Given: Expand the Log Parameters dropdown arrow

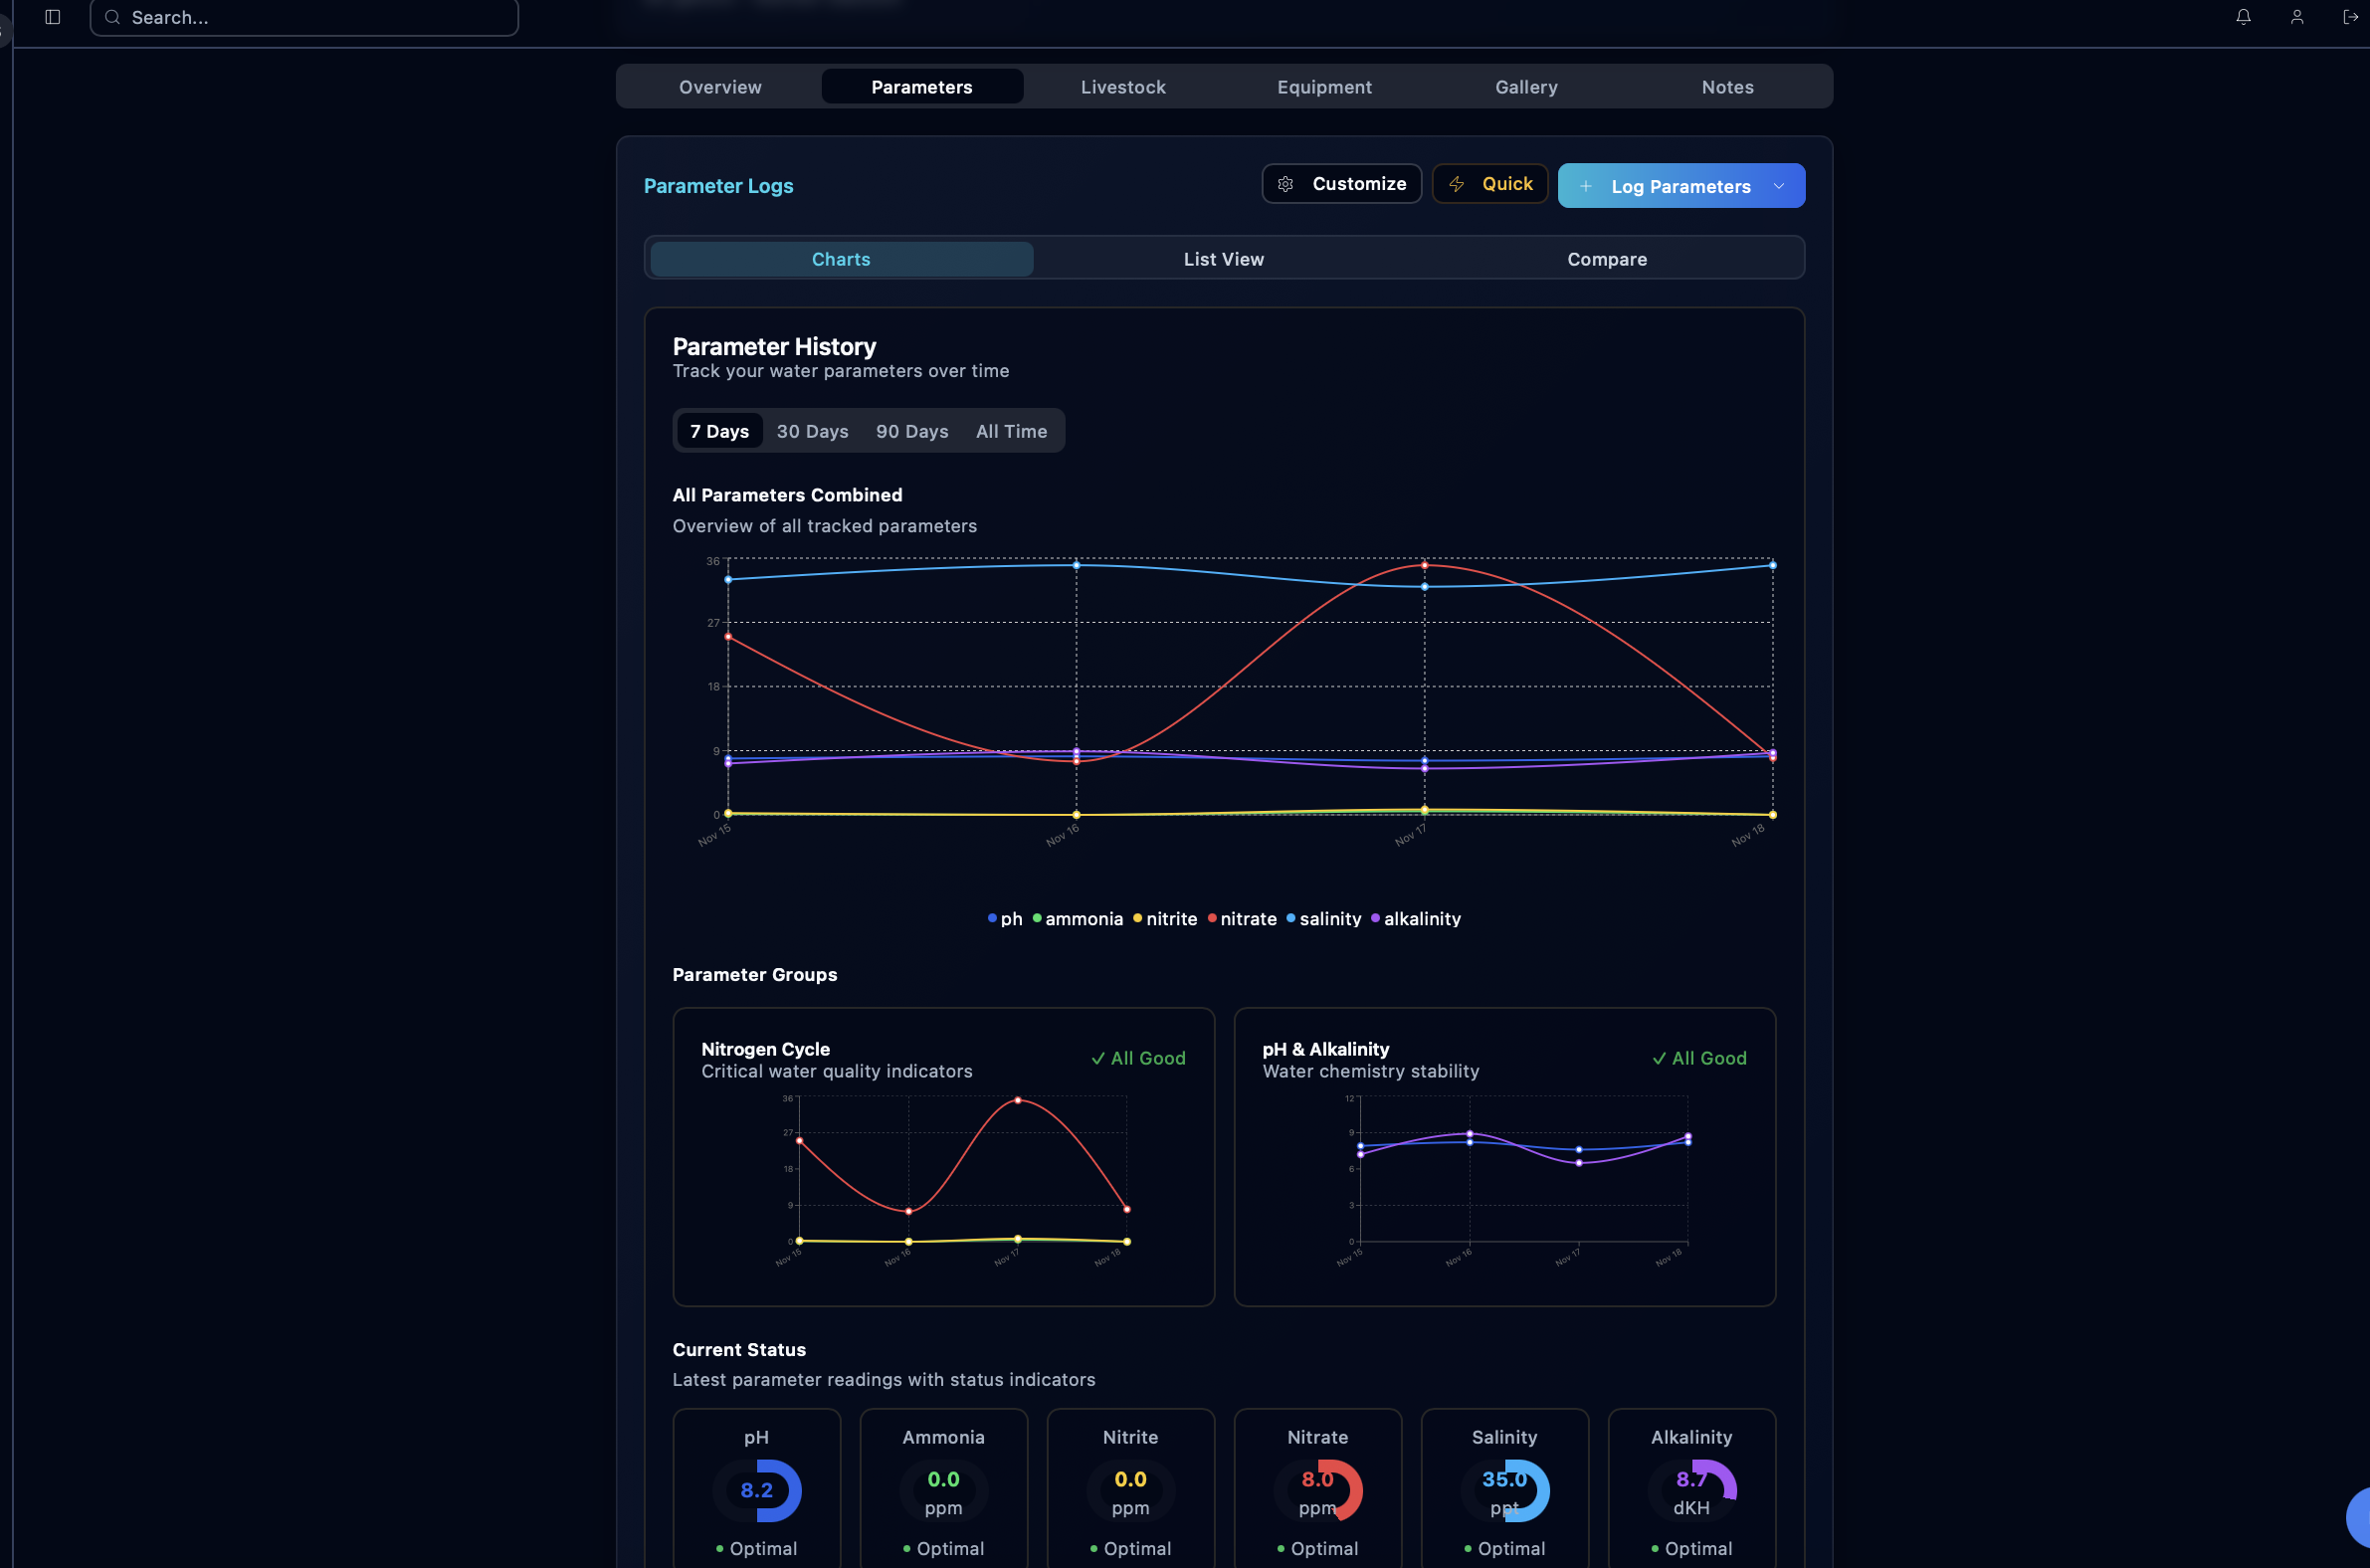Looking at the screenshot, I should (1779, 186).
